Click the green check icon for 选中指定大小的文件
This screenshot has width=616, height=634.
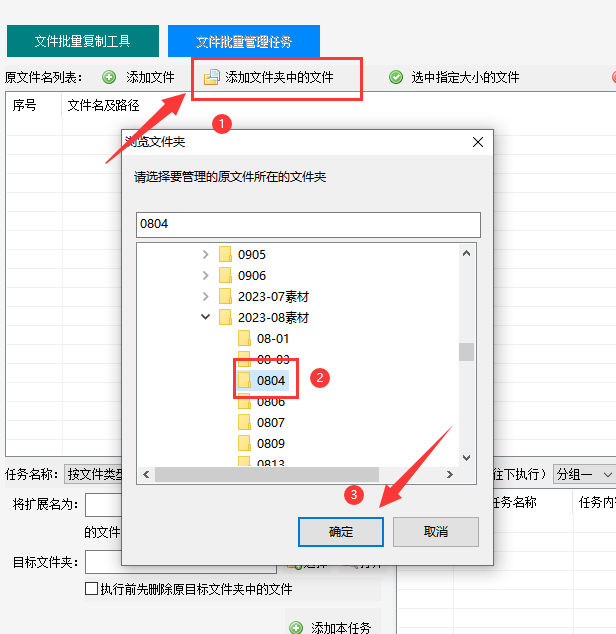396,77
